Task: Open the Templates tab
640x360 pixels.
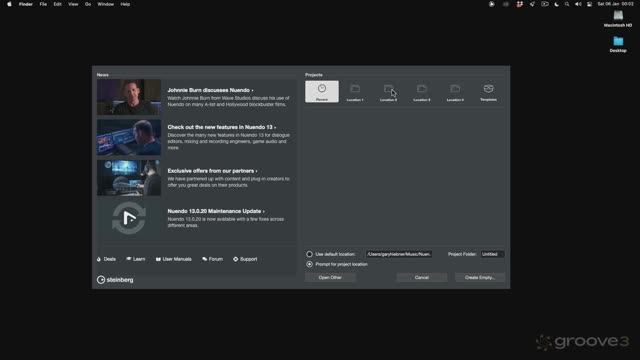Action: 489,92
